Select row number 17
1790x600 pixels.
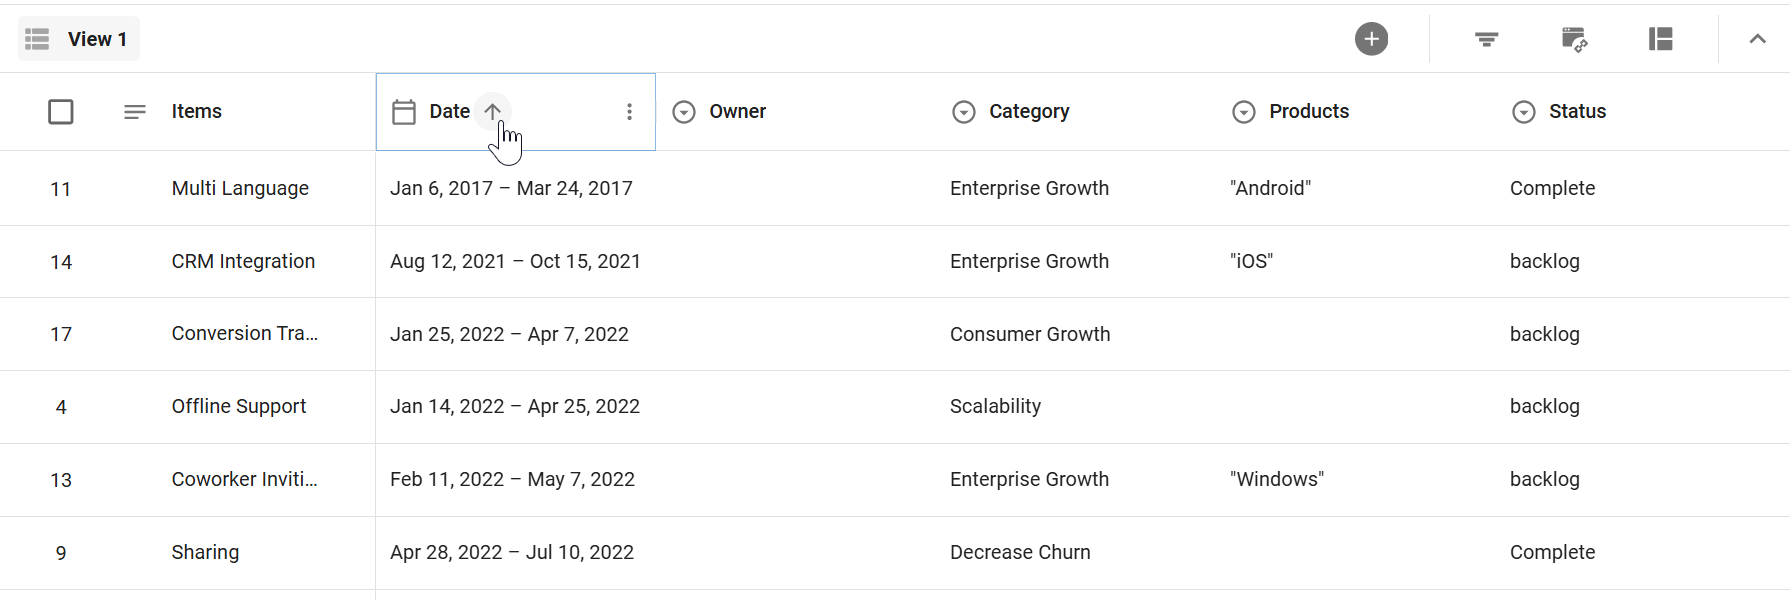(61, 334)
